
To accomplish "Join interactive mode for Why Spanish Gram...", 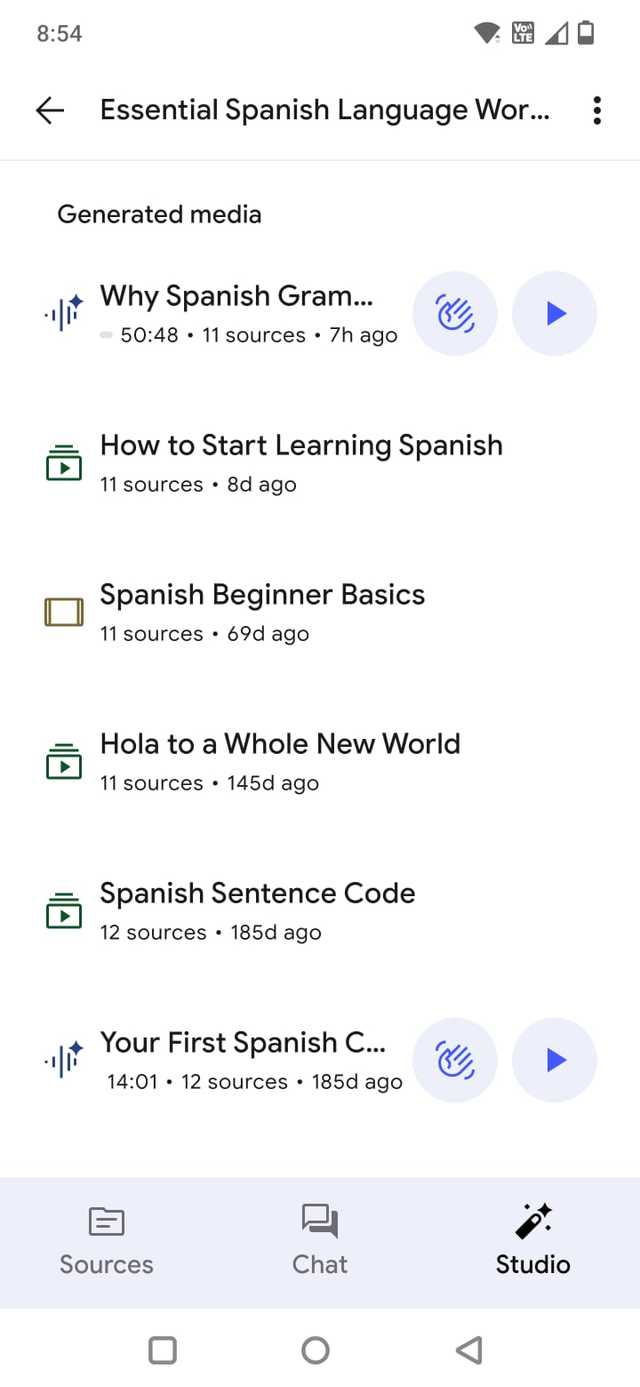I will coord(455,314).
